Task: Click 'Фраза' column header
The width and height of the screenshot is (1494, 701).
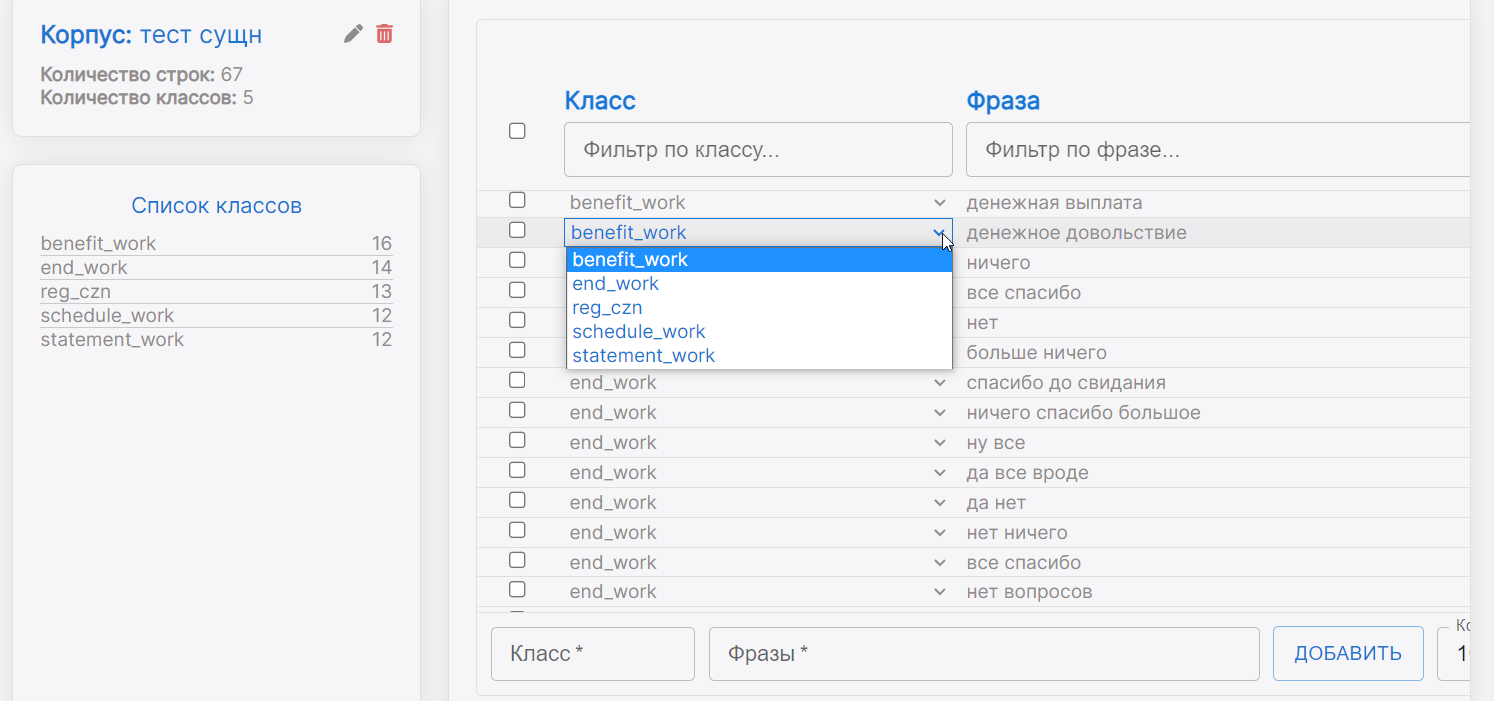Action: tap(1002, 101)
